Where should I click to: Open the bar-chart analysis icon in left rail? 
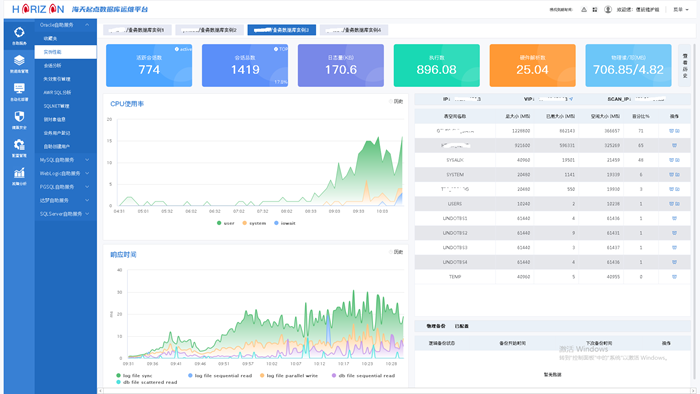pos(19,173)
